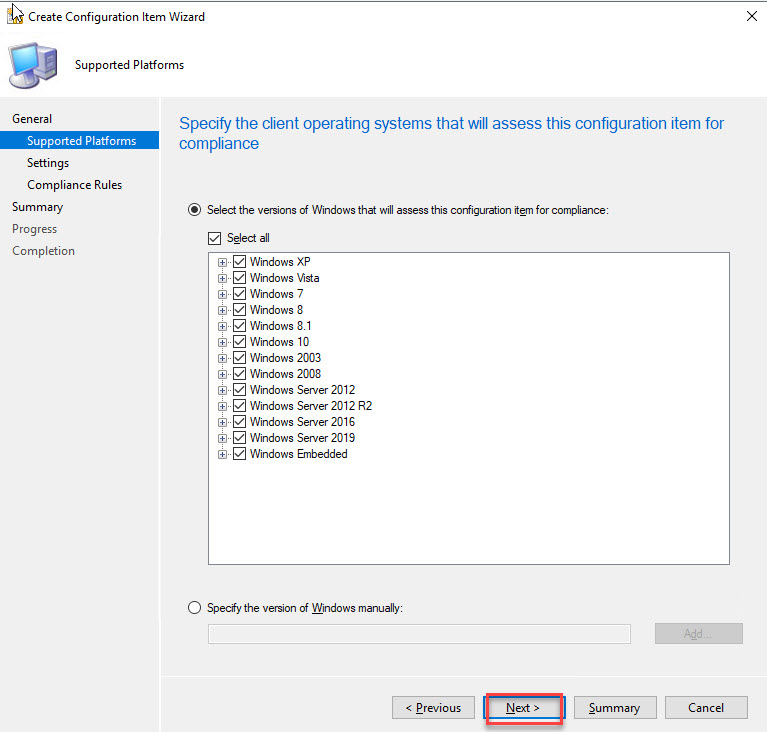Screen dimensions: 767x732
Task: Go back with the Previous button
Action: pyautogui.click(x=433, y=708)
